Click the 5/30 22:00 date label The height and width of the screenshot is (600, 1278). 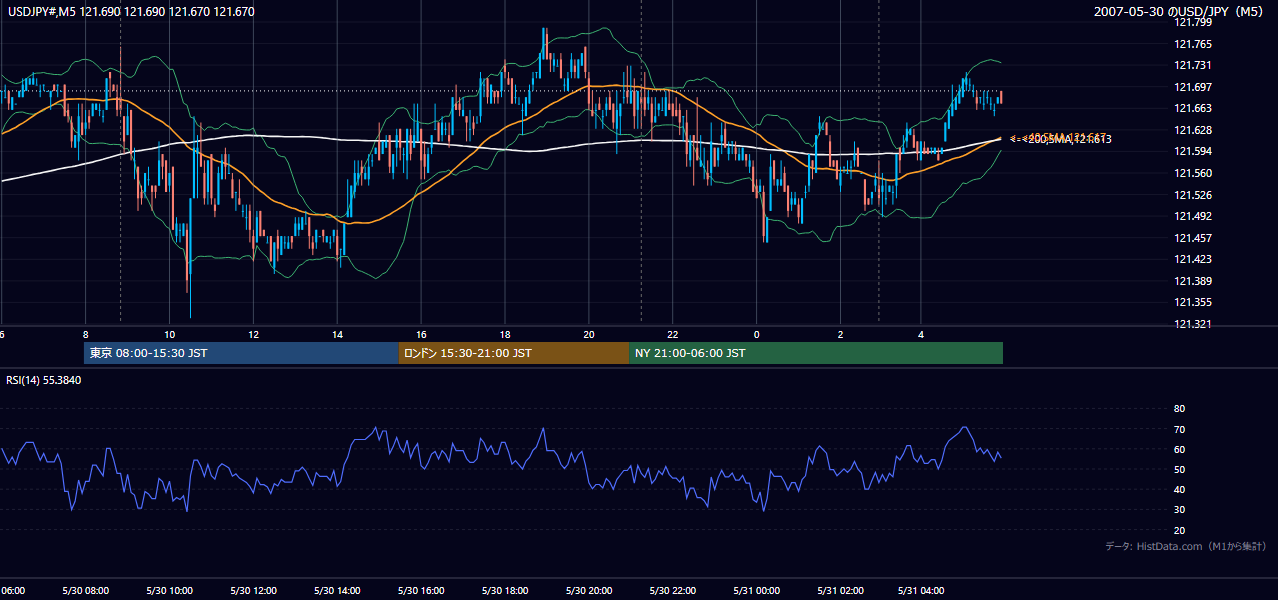click(671, 591)
